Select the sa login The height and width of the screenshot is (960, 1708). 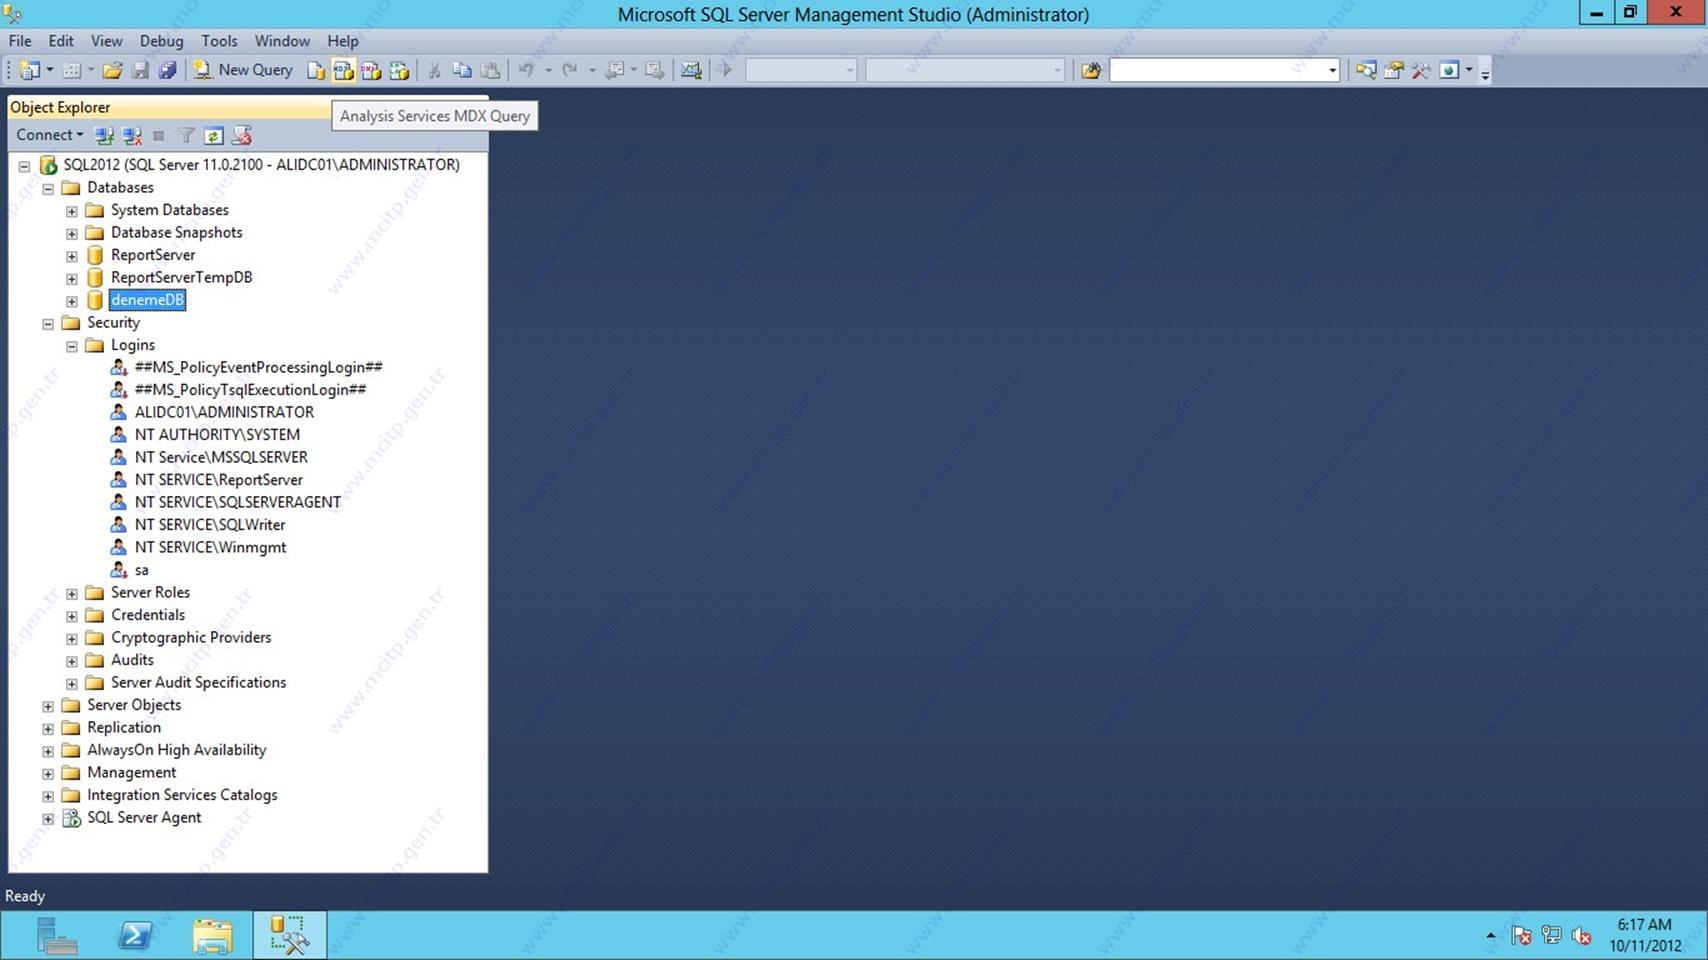pyautogui.click(x=141, y=570)
